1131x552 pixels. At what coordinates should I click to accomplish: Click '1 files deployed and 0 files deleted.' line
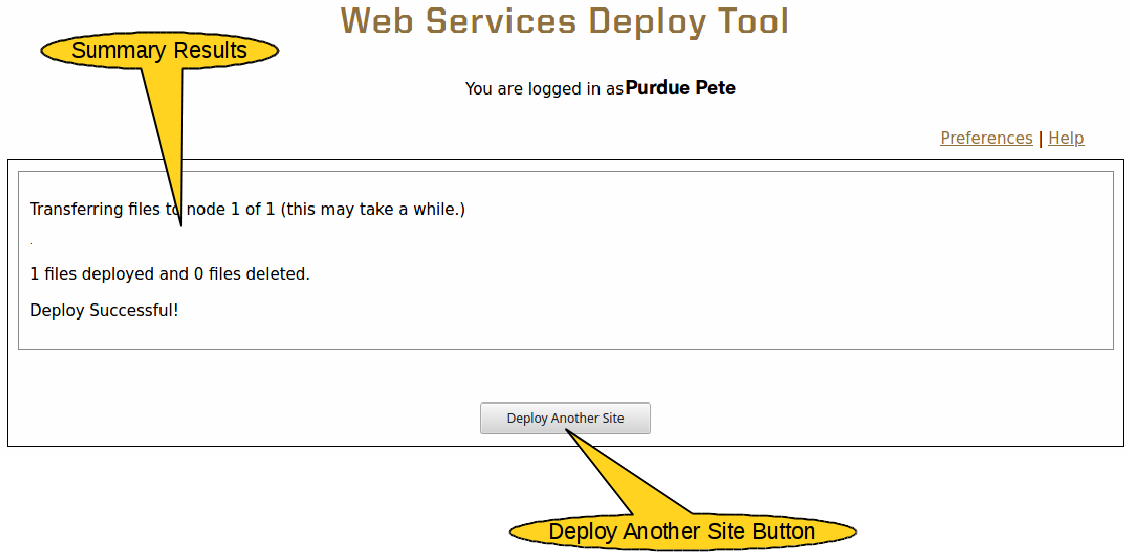pyautogui.click(x=170, y=274)
